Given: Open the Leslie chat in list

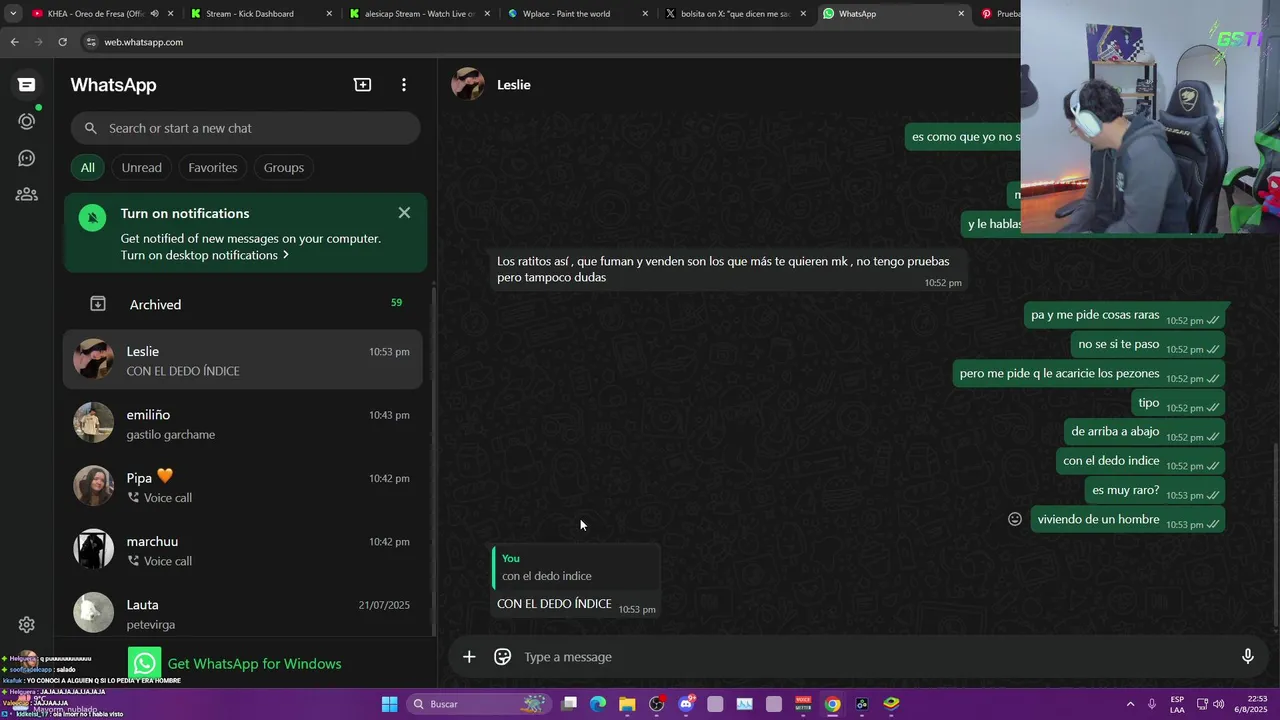Looking at the screenshot, I should tap(243, 360).
